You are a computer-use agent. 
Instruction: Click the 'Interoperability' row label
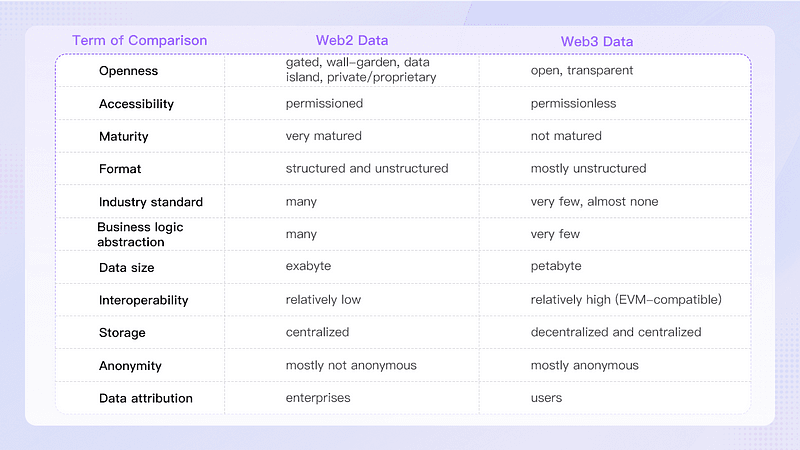pyautogui.click(x=143, y=300)
